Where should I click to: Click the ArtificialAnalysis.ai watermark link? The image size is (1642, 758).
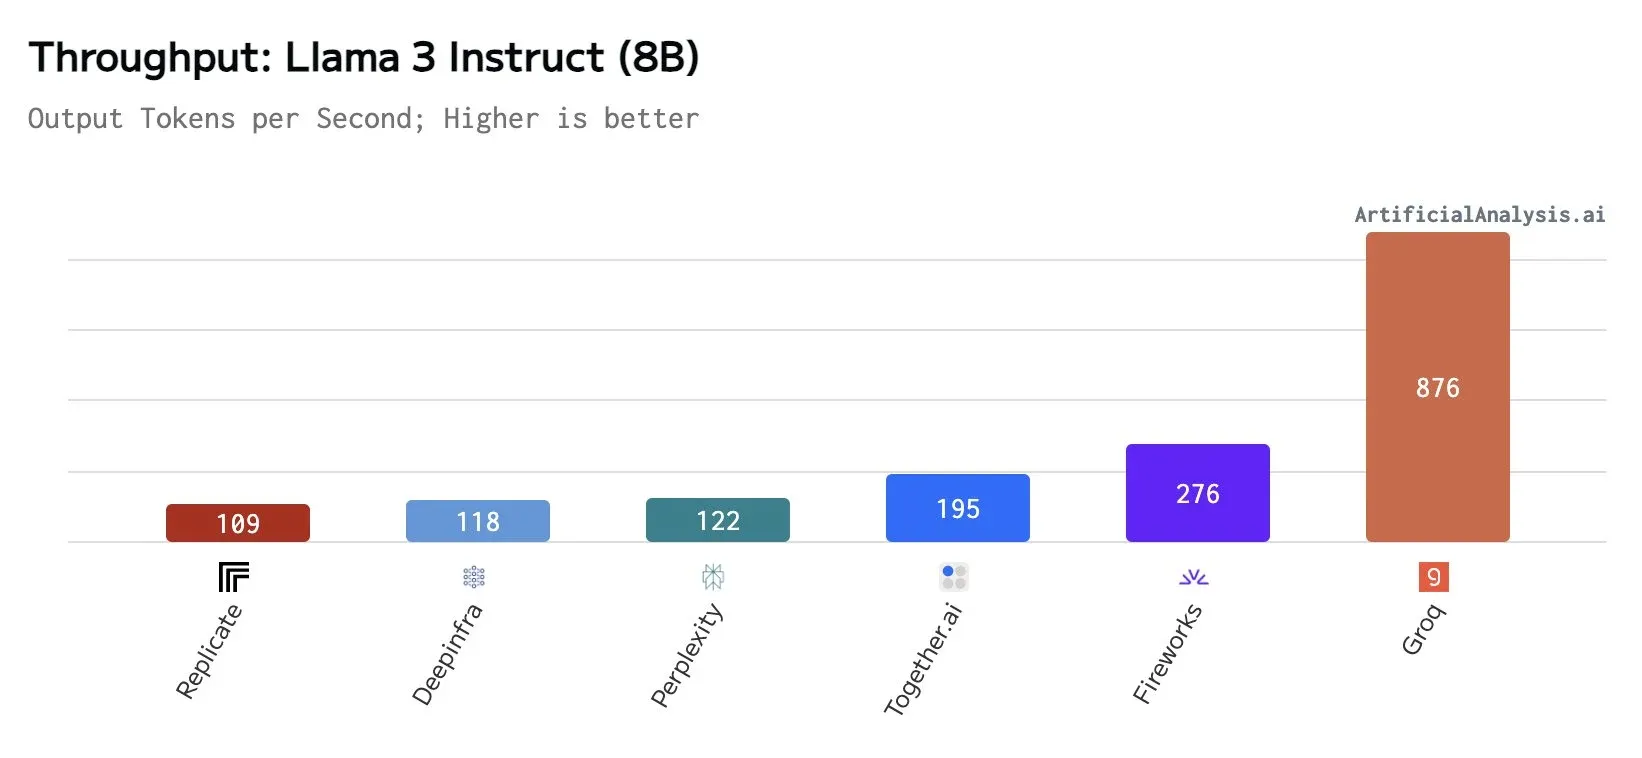tap(1479, 214)
